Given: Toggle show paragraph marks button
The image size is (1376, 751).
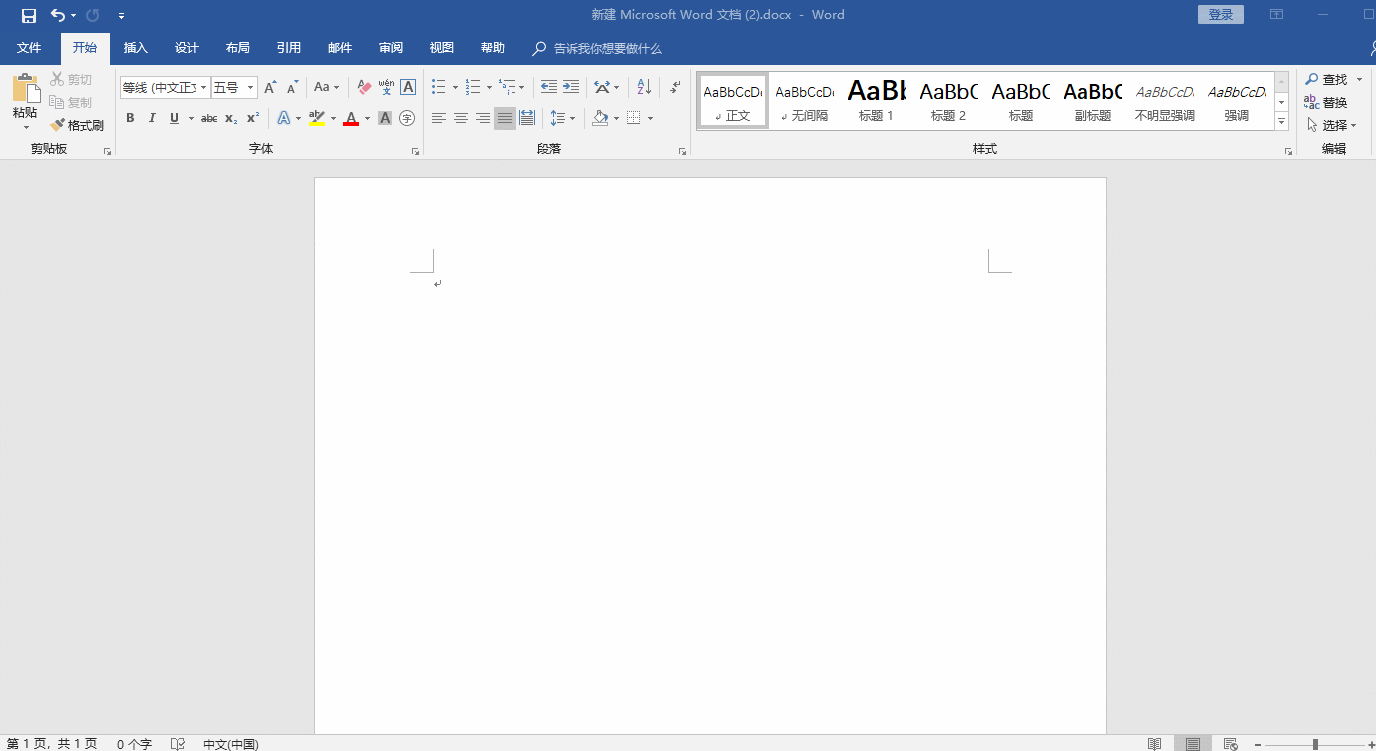Looking at the screenshot, I should [676, 88].
